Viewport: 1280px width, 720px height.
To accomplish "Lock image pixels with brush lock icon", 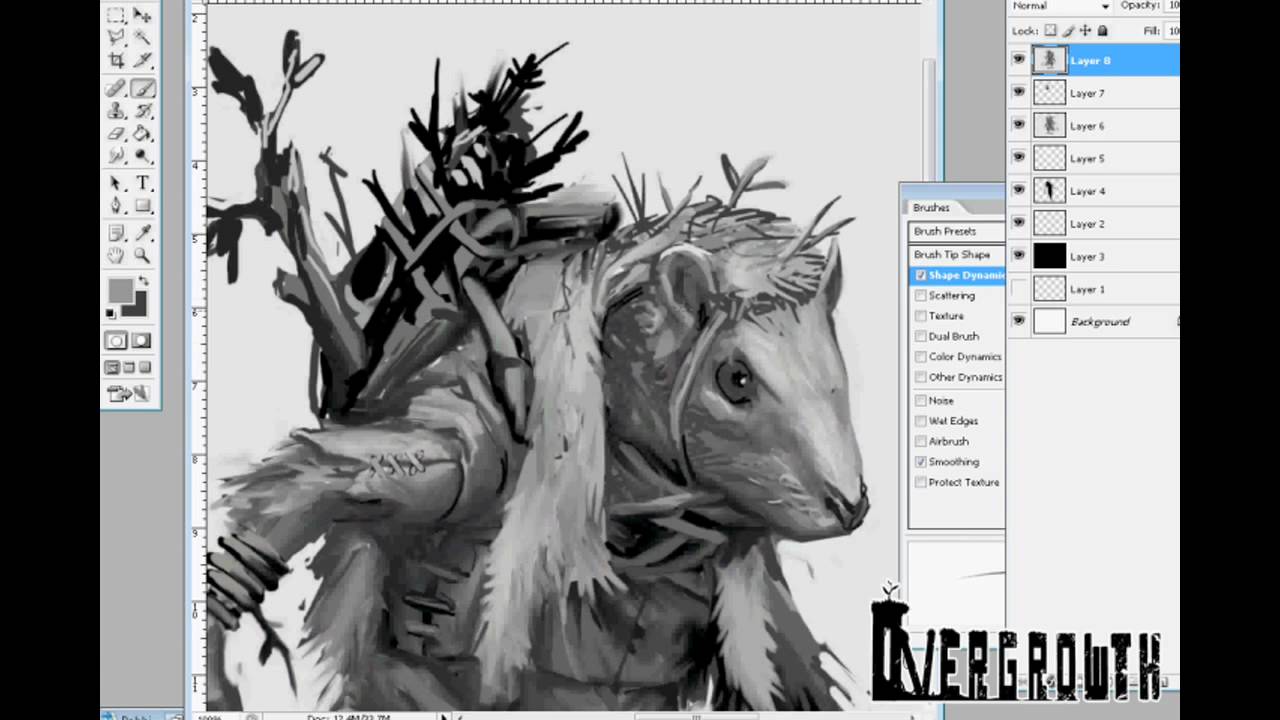I will [x=1068, y=31].
